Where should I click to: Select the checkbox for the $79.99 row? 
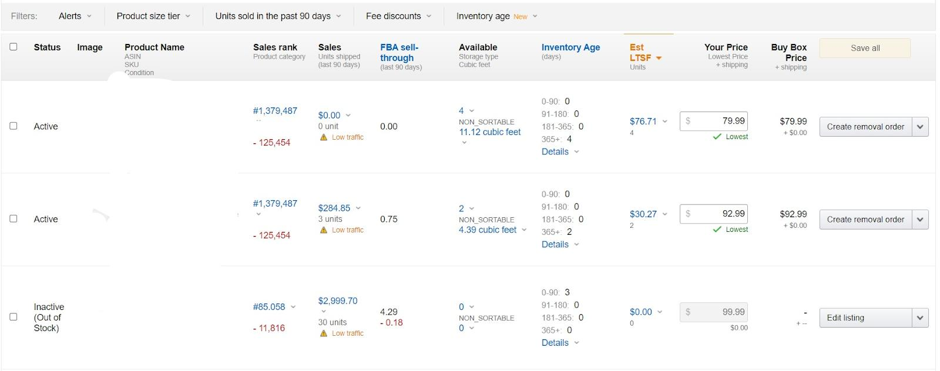(x=13, y=126)
